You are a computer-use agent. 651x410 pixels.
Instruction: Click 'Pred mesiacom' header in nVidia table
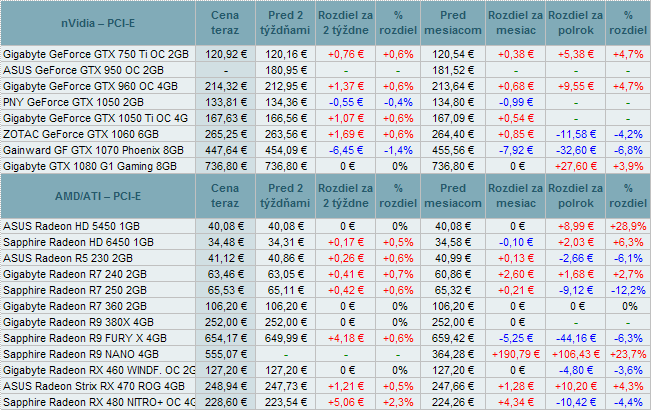click(x=453, y=23)
